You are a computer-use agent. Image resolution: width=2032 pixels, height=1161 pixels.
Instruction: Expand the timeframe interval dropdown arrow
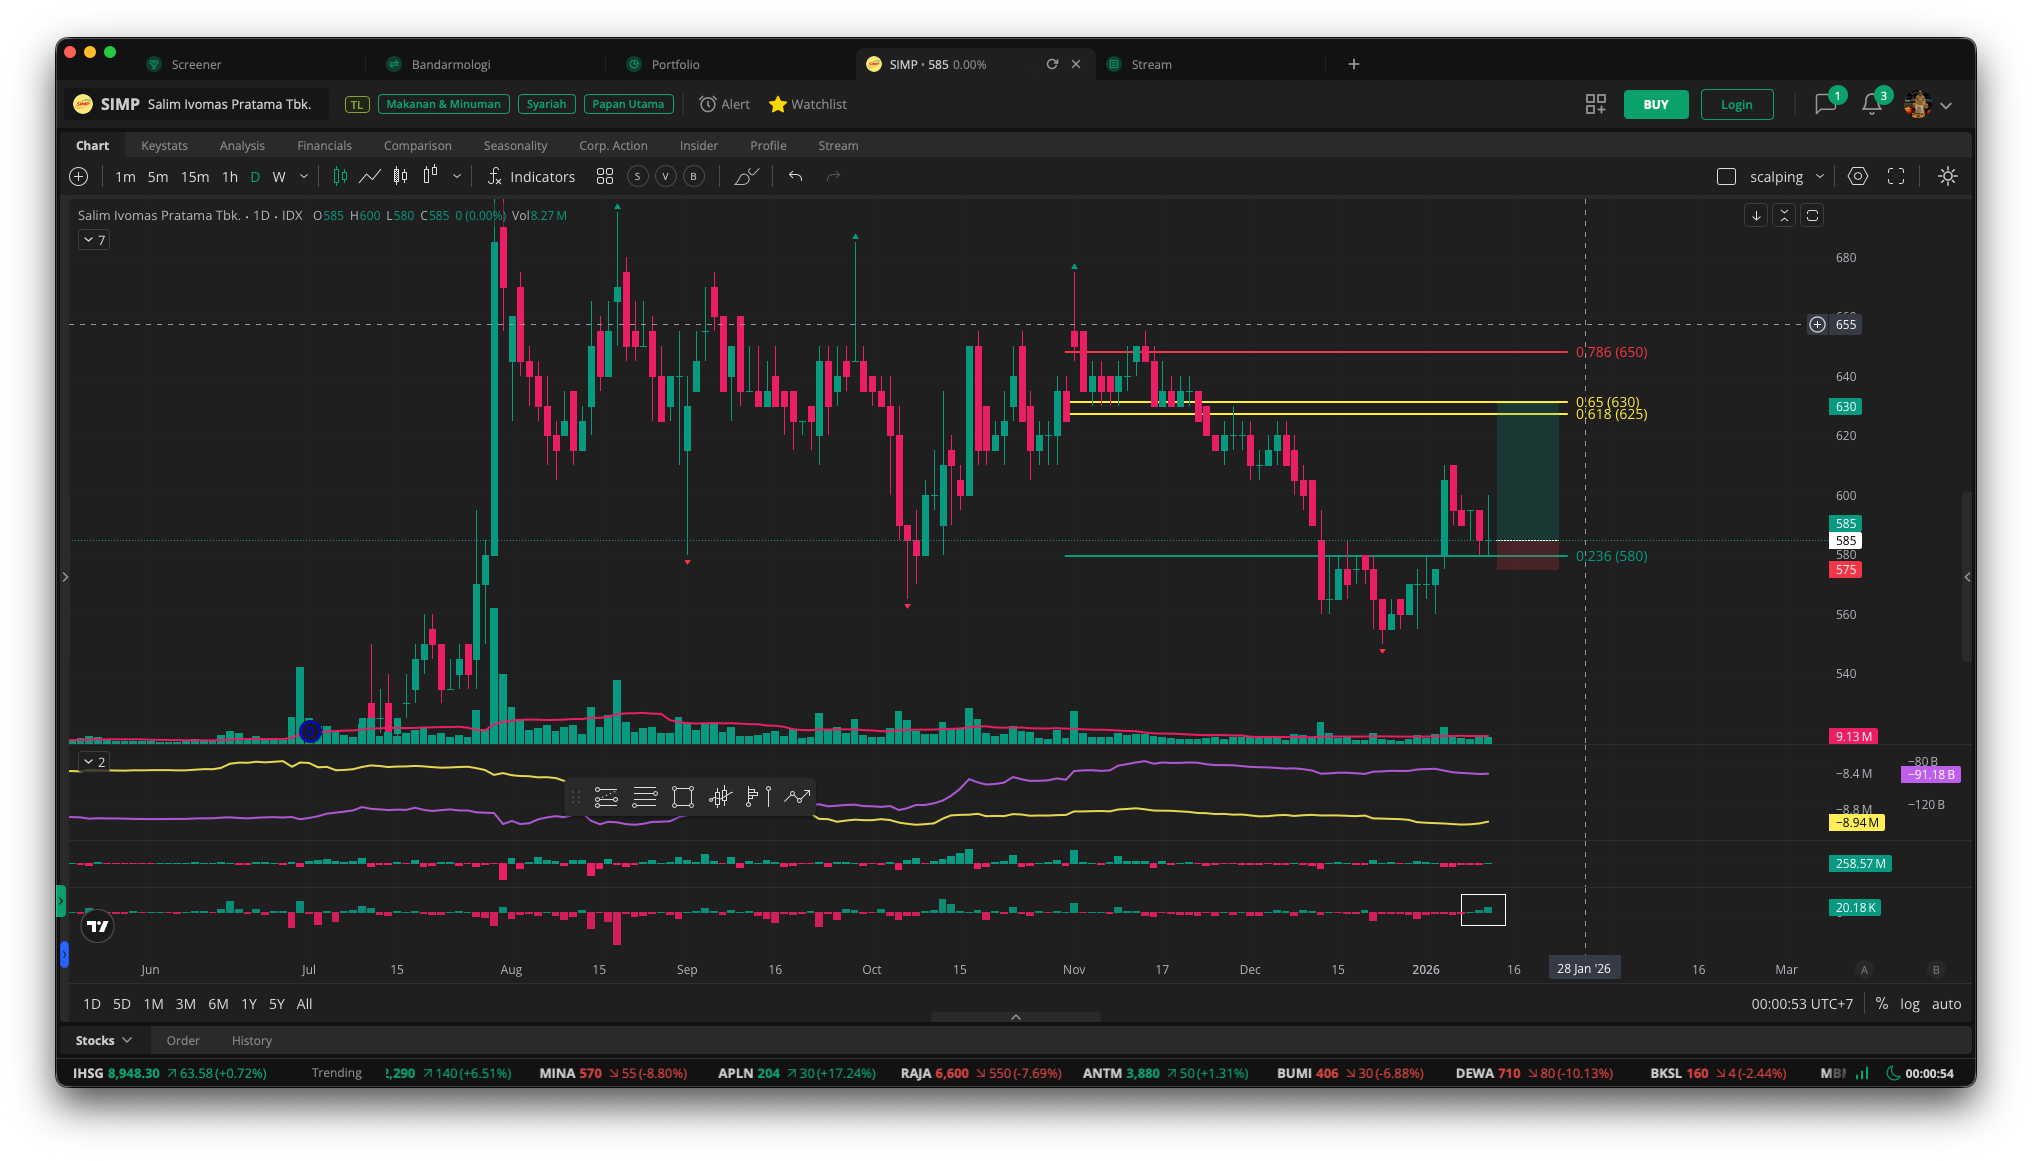pyautogui.click(x=304, y=177)
